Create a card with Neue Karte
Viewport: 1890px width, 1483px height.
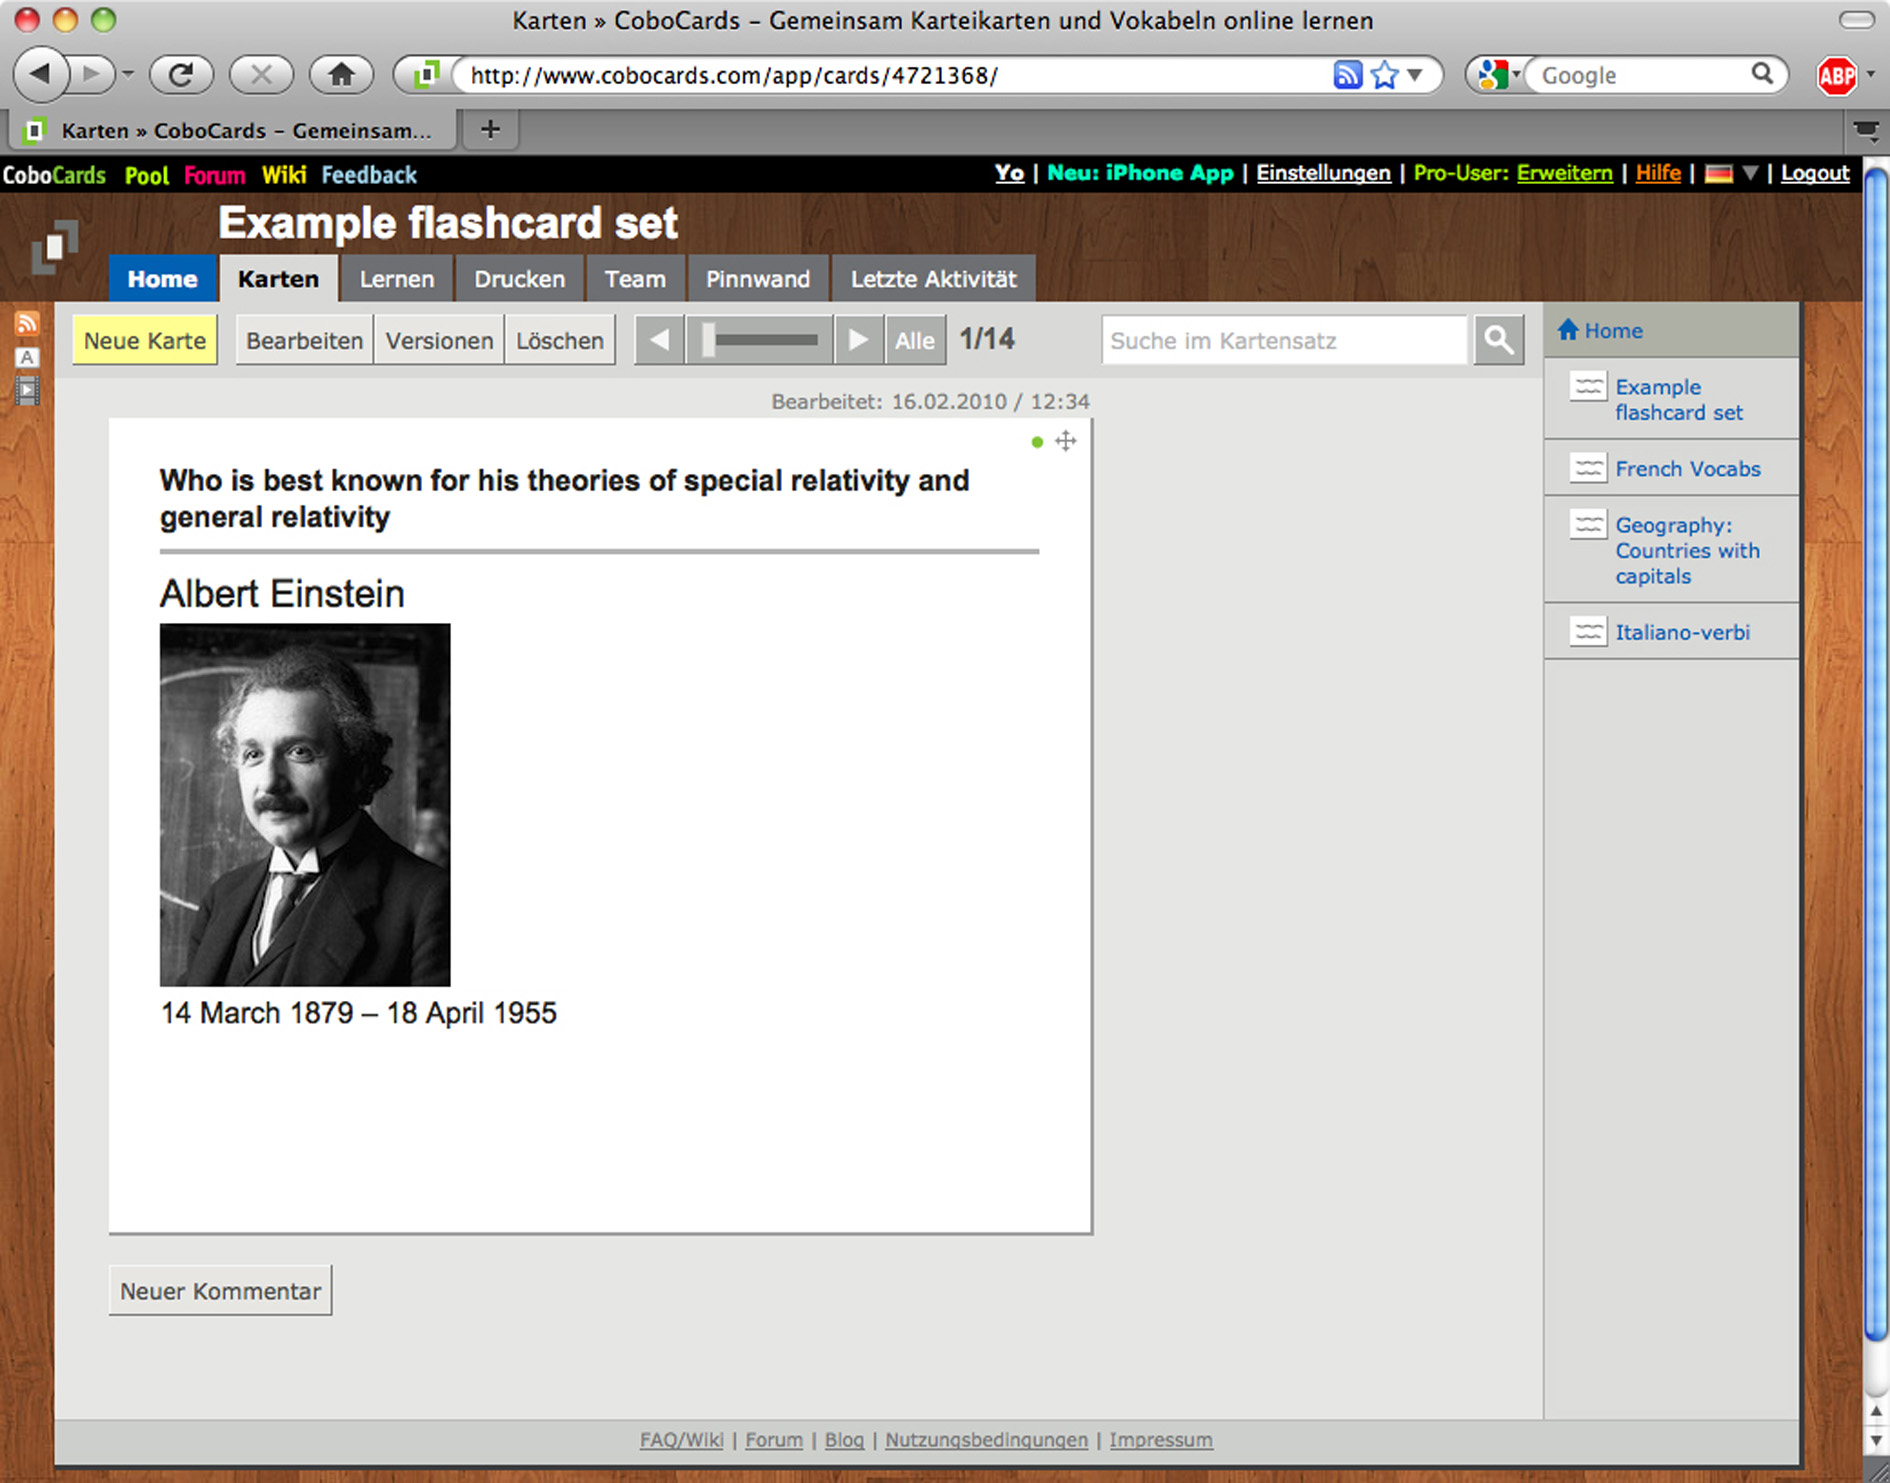point(145,340)
